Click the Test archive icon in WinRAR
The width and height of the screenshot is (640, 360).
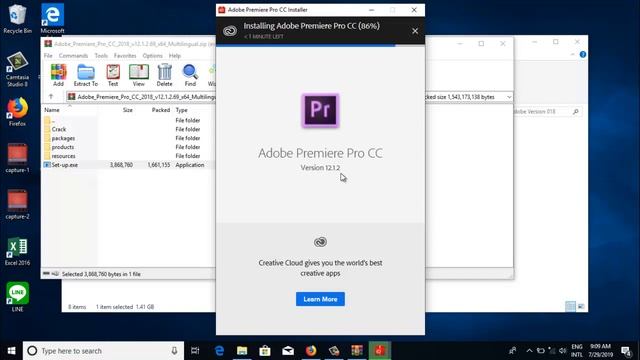[113, 76]
